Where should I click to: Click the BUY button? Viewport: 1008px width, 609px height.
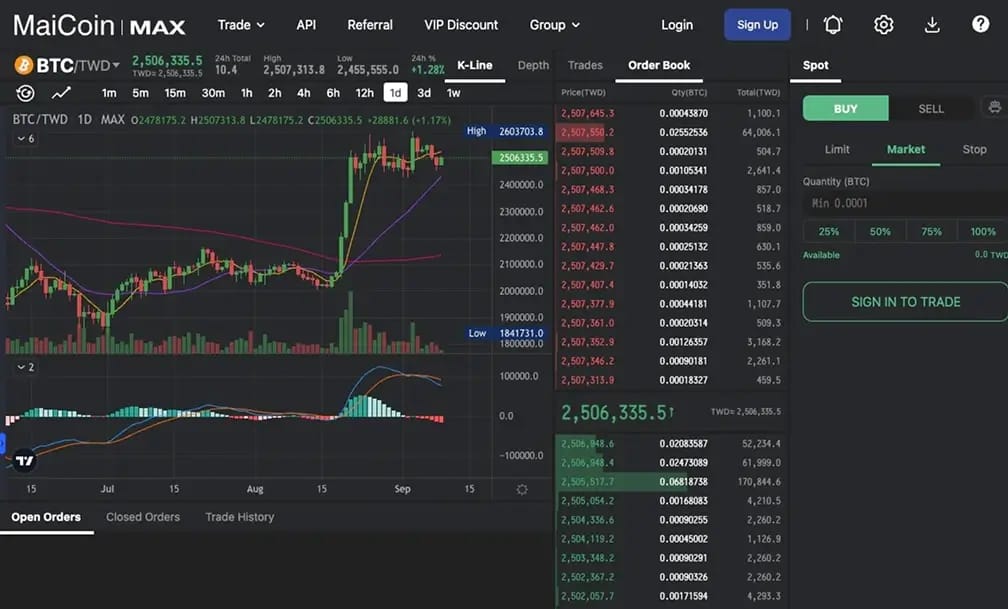845,108
